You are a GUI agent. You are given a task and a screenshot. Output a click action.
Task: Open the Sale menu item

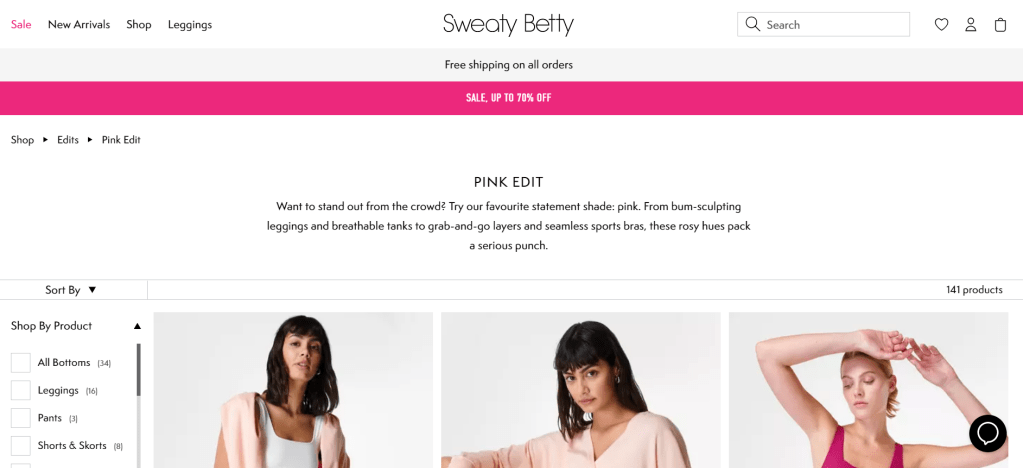[21, 24]
